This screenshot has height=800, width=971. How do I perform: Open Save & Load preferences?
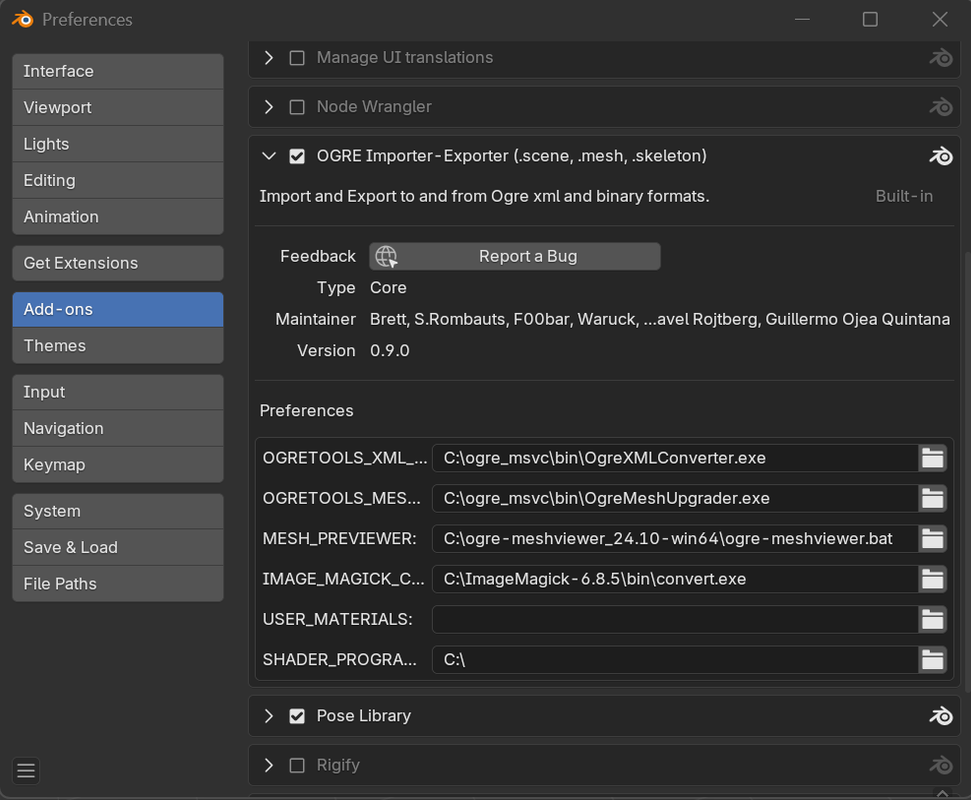click(118, 547)
